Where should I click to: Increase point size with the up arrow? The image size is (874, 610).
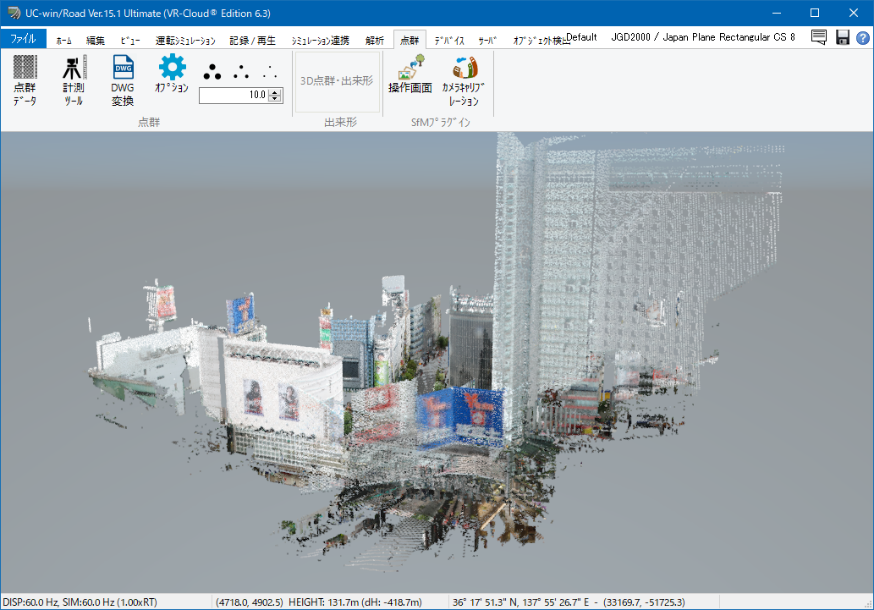[276, 91]
